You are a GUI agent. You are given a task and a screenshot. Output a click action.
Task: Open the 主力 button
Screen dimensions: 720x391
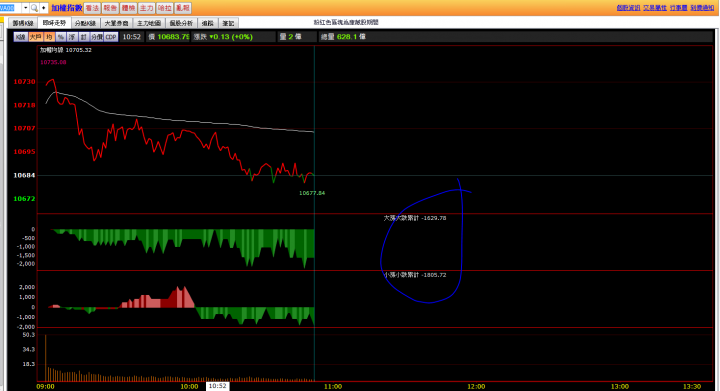tap(146, 8)
